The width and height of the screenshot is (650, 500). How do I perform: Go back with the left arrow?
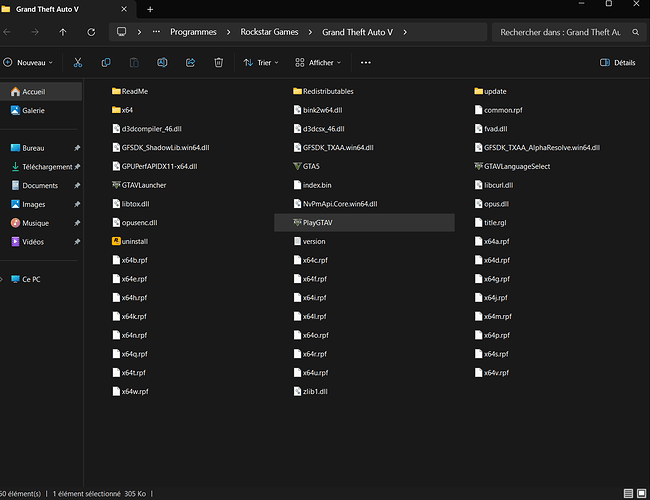[7, 32]
